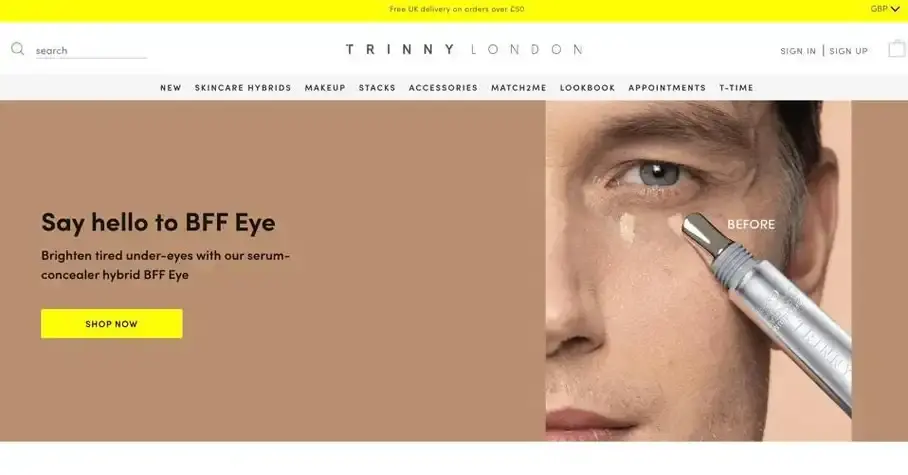Image resolution: width=908 pixels, height=475 pixels.
Task: Open the Sign In link
Action: [797, 51]
